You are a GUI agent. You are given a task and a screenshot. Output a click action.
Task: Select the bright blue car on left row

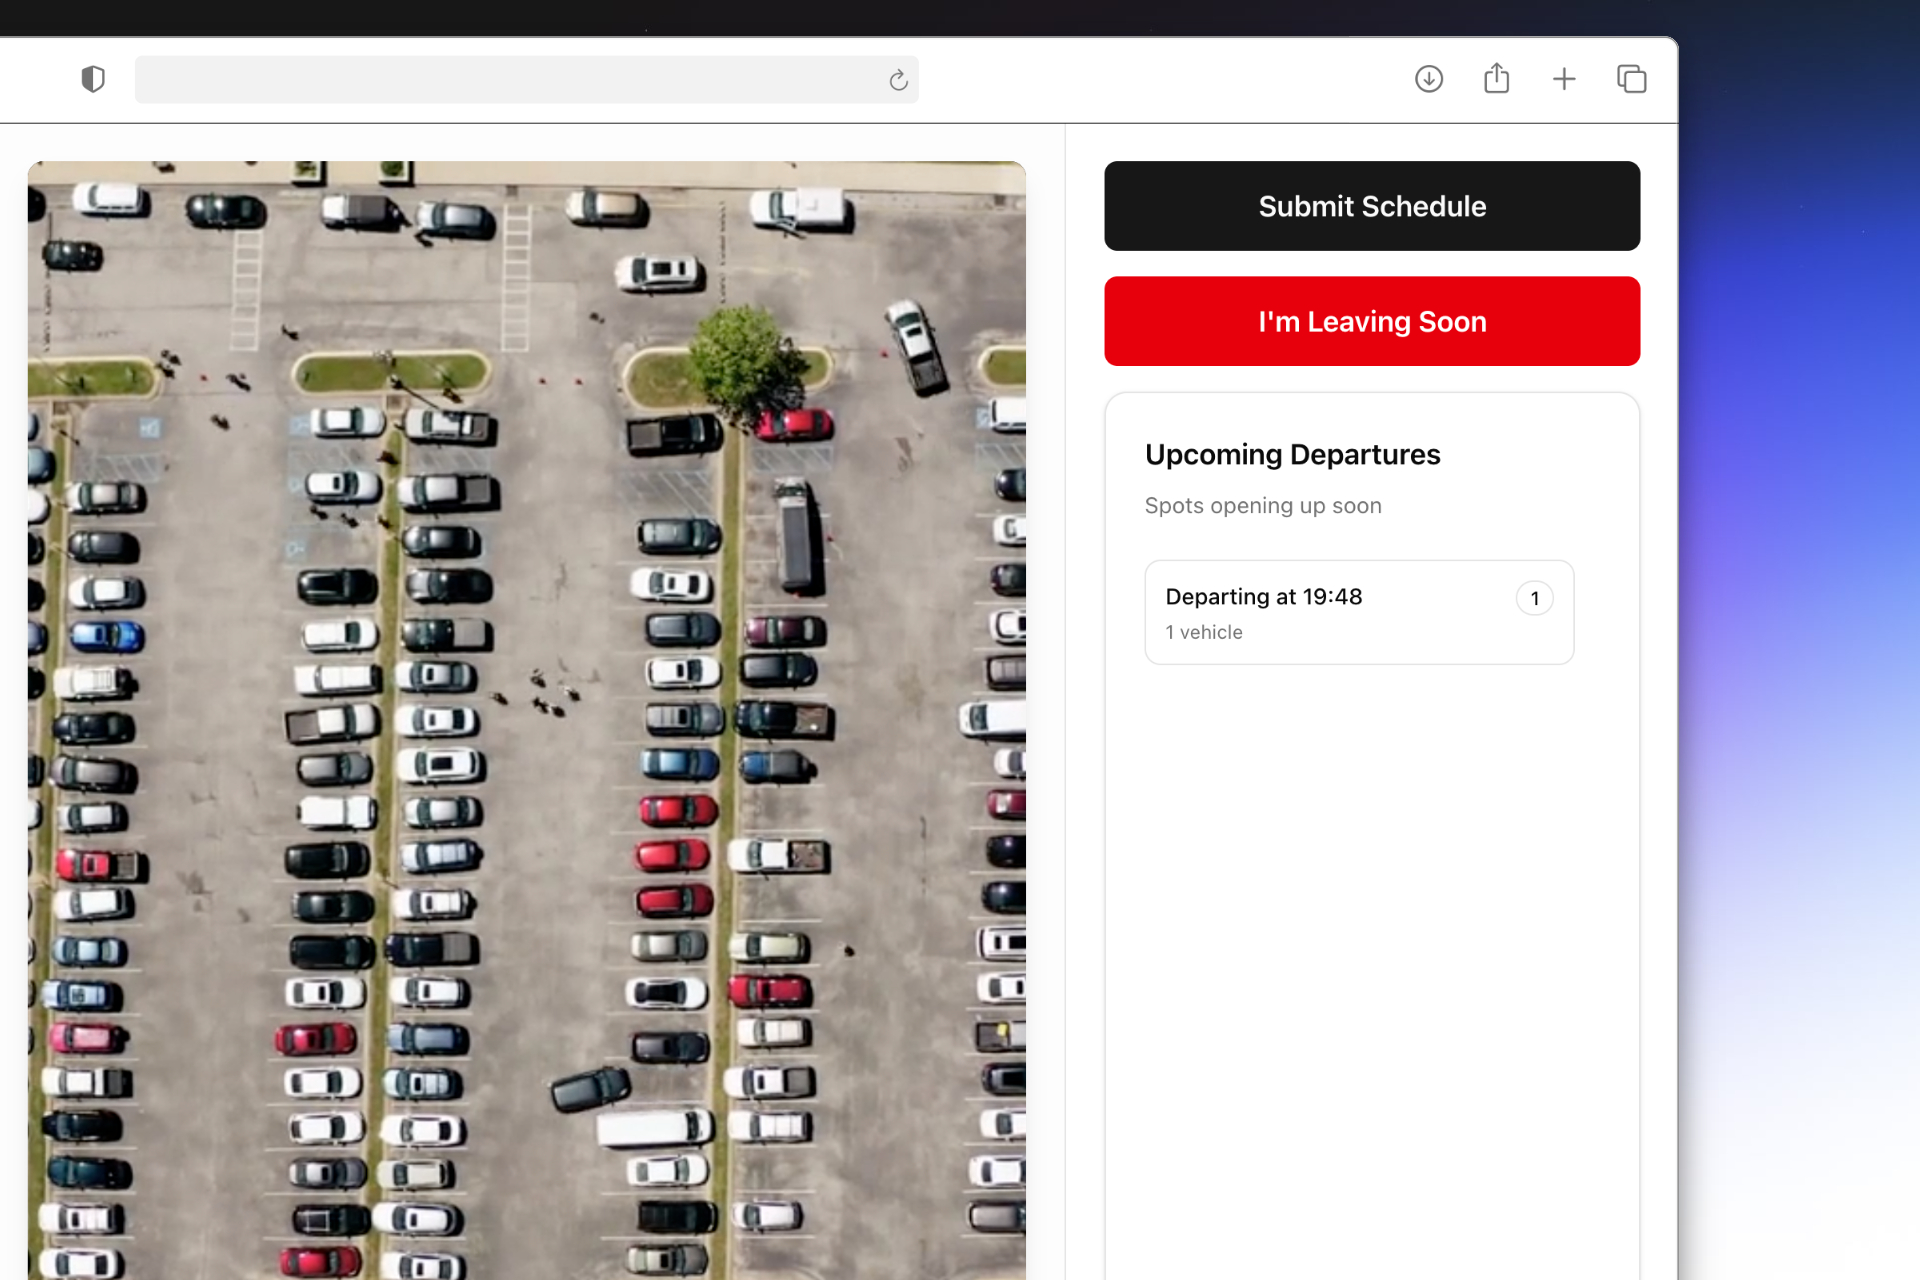coord(107,636)
